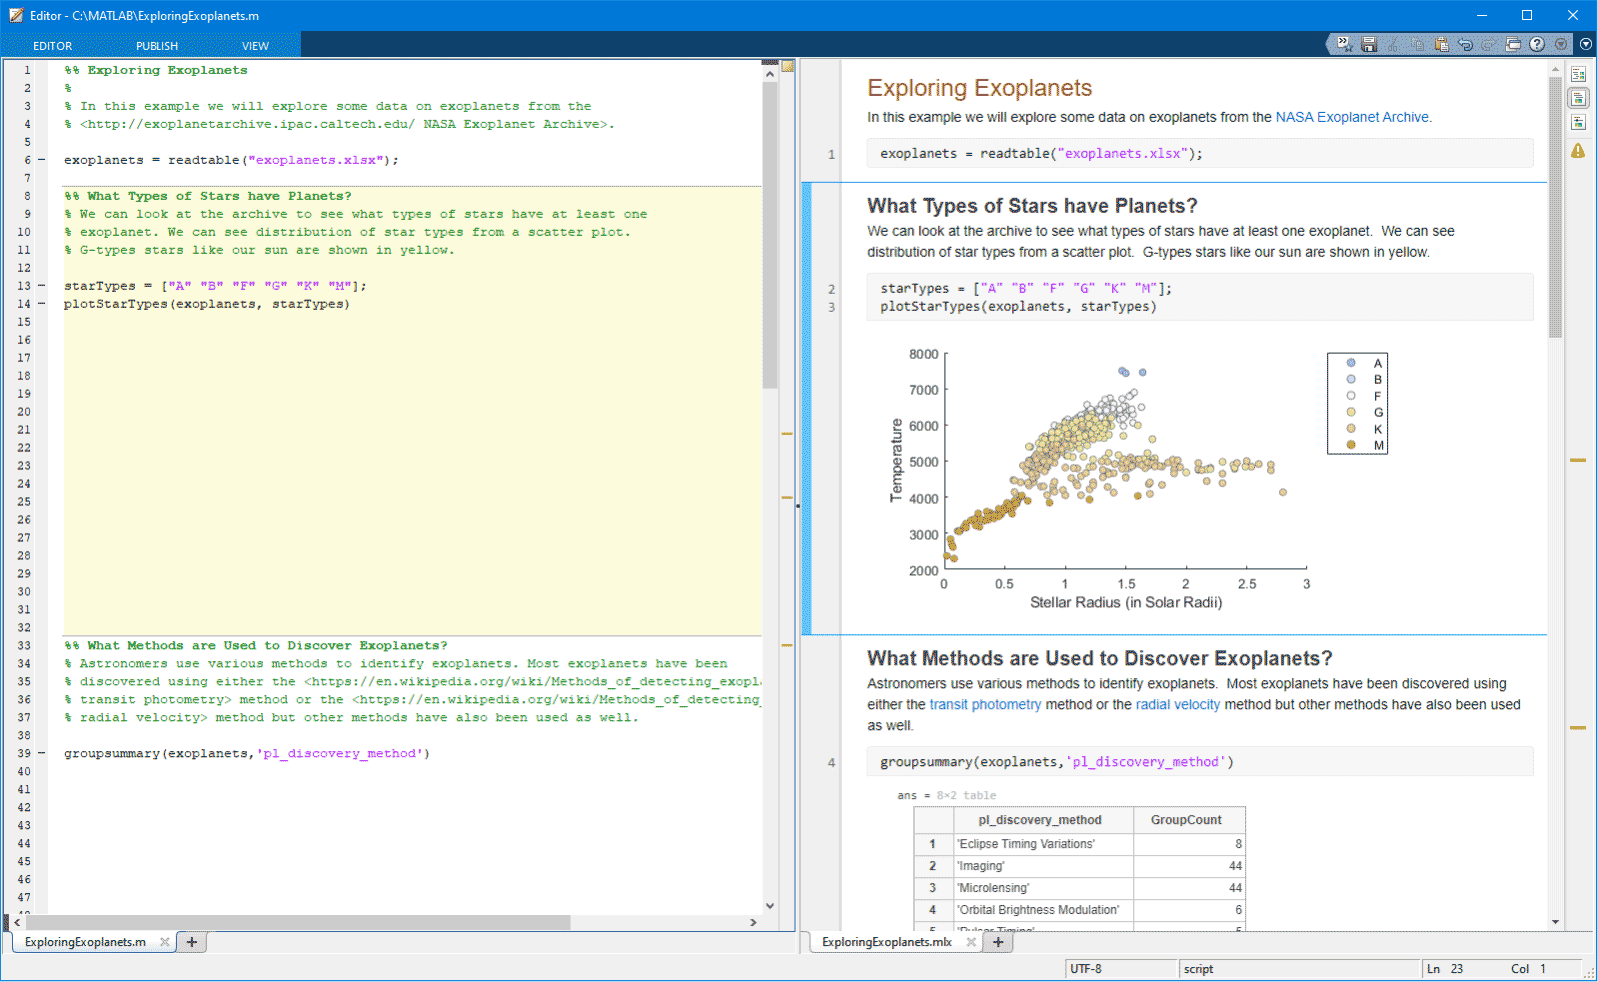Switch to output on right view

1578,74
